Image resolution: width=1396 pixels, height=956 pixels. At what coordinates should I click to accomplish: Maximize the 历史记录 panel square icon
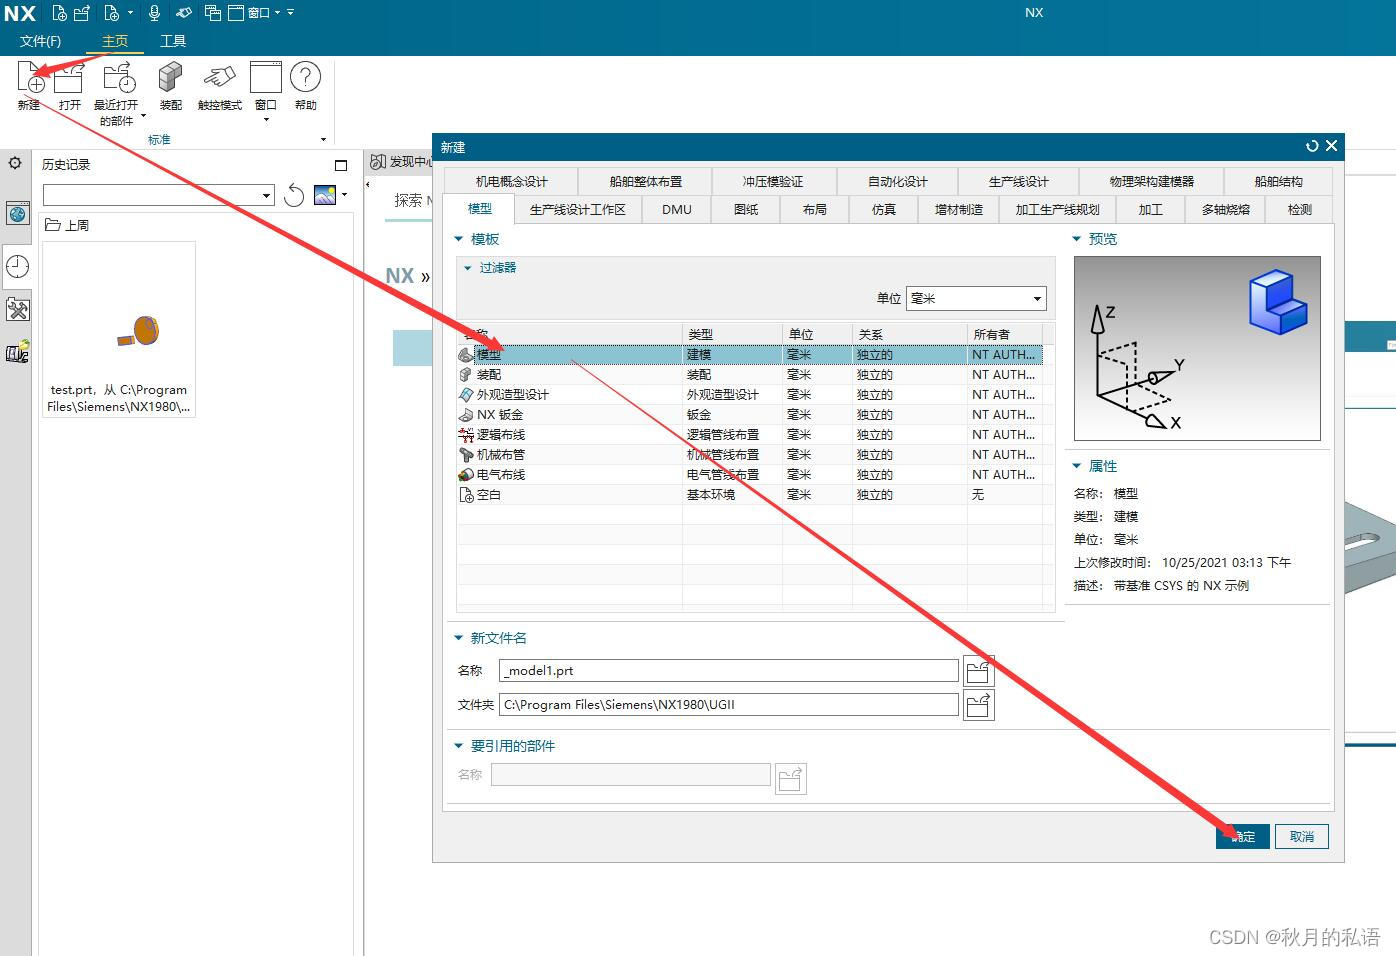[x=341, y=165]
